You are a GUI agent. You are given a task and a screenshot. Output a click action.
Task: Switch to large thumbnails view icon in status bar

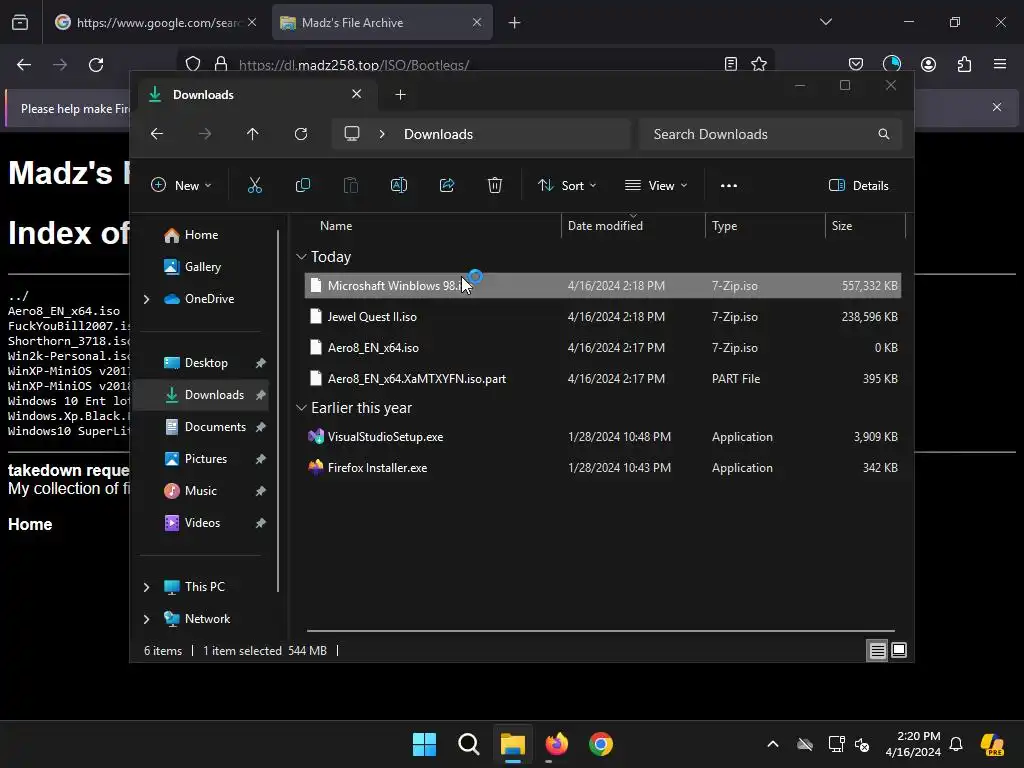pos(899,650)
